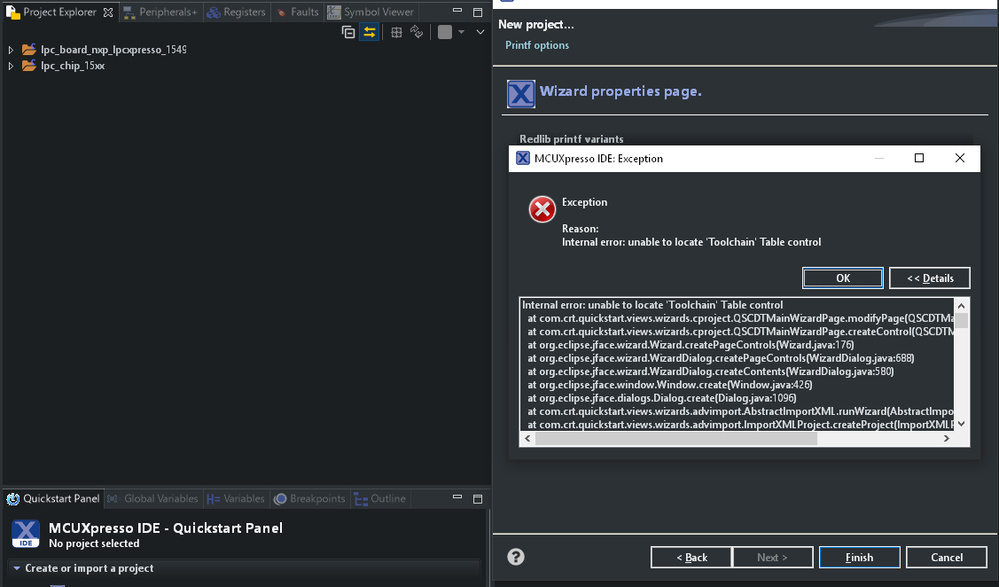Image resolution: width=999 pixels, height=587 pixels.
Task: Click 'Window.create(Window.java:426)' trace line
Action: 670,385
